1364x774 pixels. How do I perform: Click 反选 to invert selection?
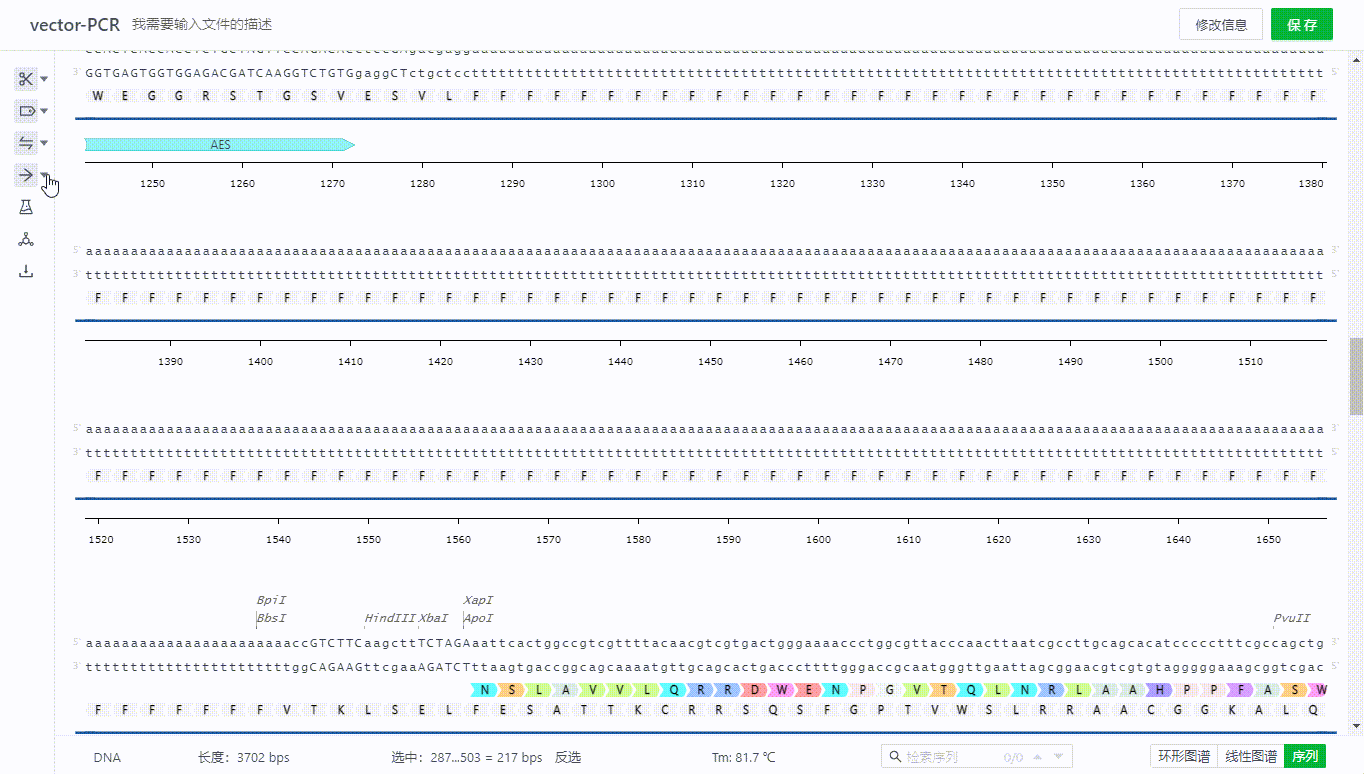568,757
